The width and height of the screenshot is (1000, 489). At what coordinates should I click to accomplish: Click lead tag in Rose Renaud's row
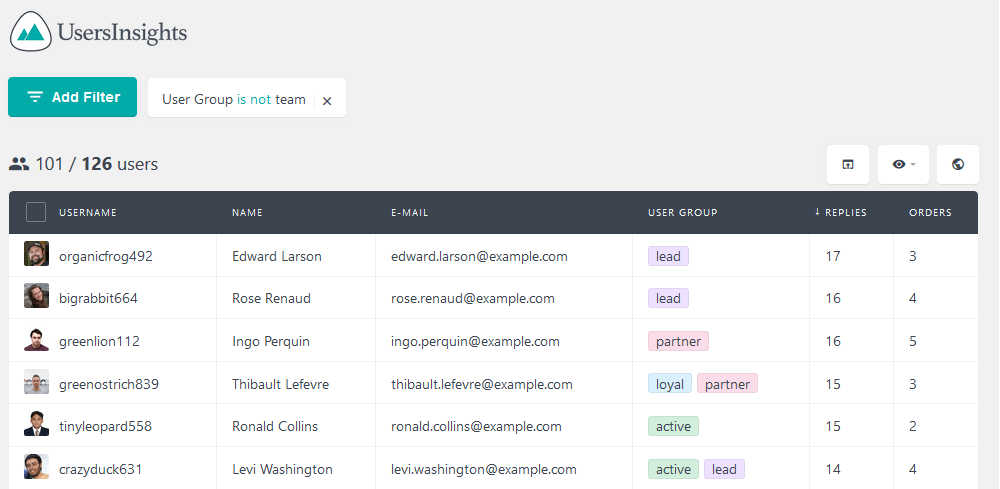pyautogui.click(x=668, y=298)
